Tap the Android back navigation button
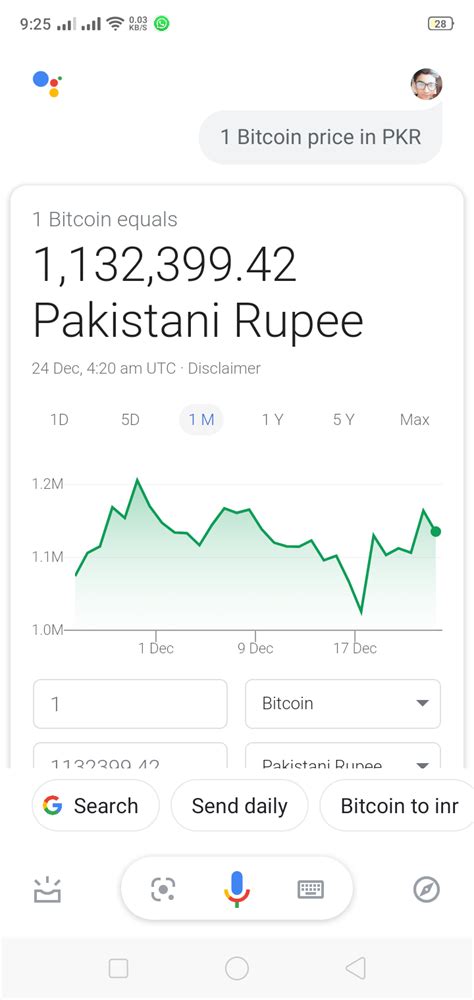474x1000 pixels. [x=355, y=968]
